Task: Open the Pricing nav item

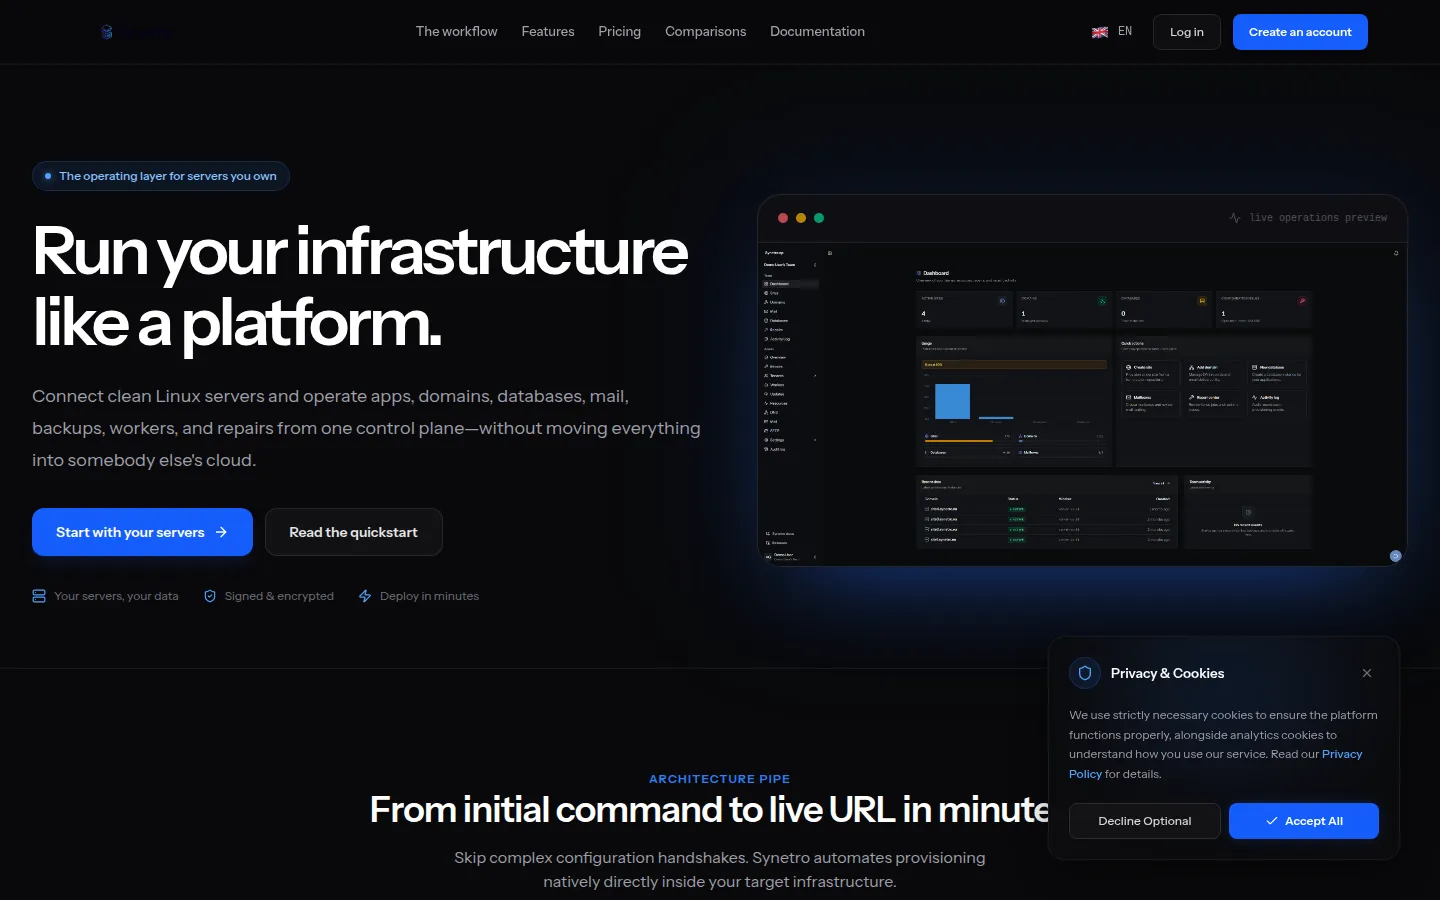Action: coord(620,32)
